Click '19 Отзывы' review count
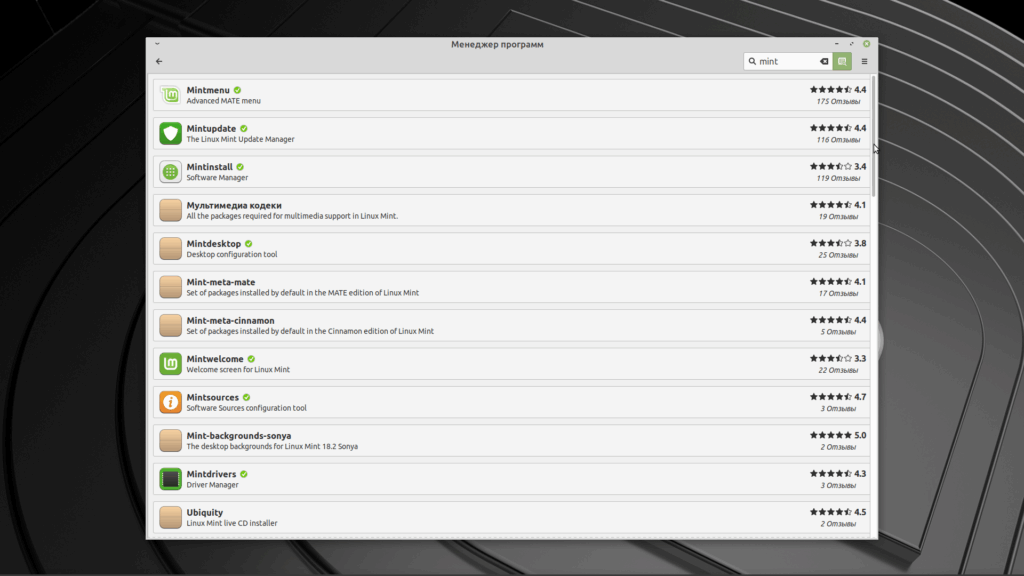 [x=838, y=217]
